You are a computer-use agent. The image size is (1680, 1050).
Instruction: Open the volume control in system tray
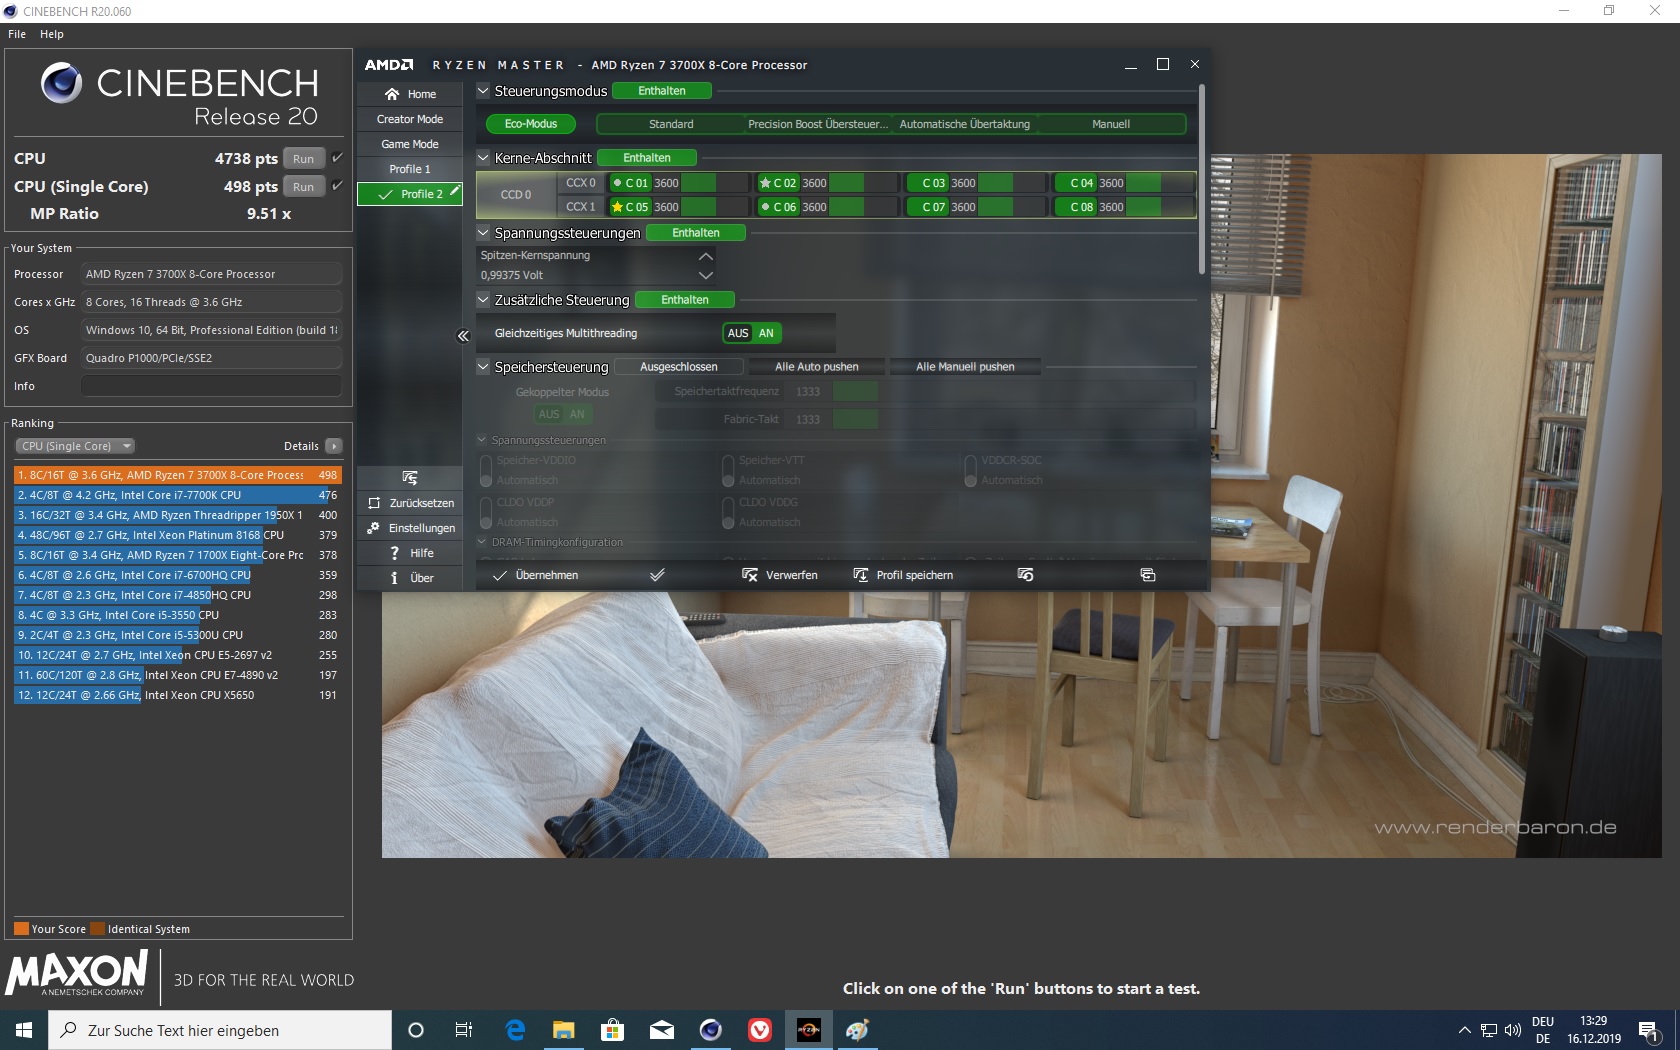[x=1512, y=1030]
